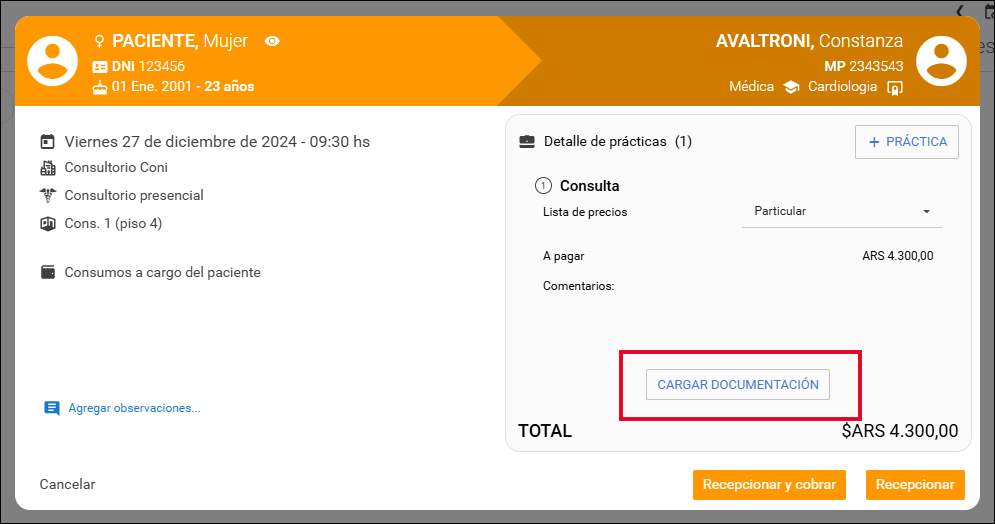Open the Lista de precios Particular dropdown
Screen dimensions: 995x524
[841, 212]
